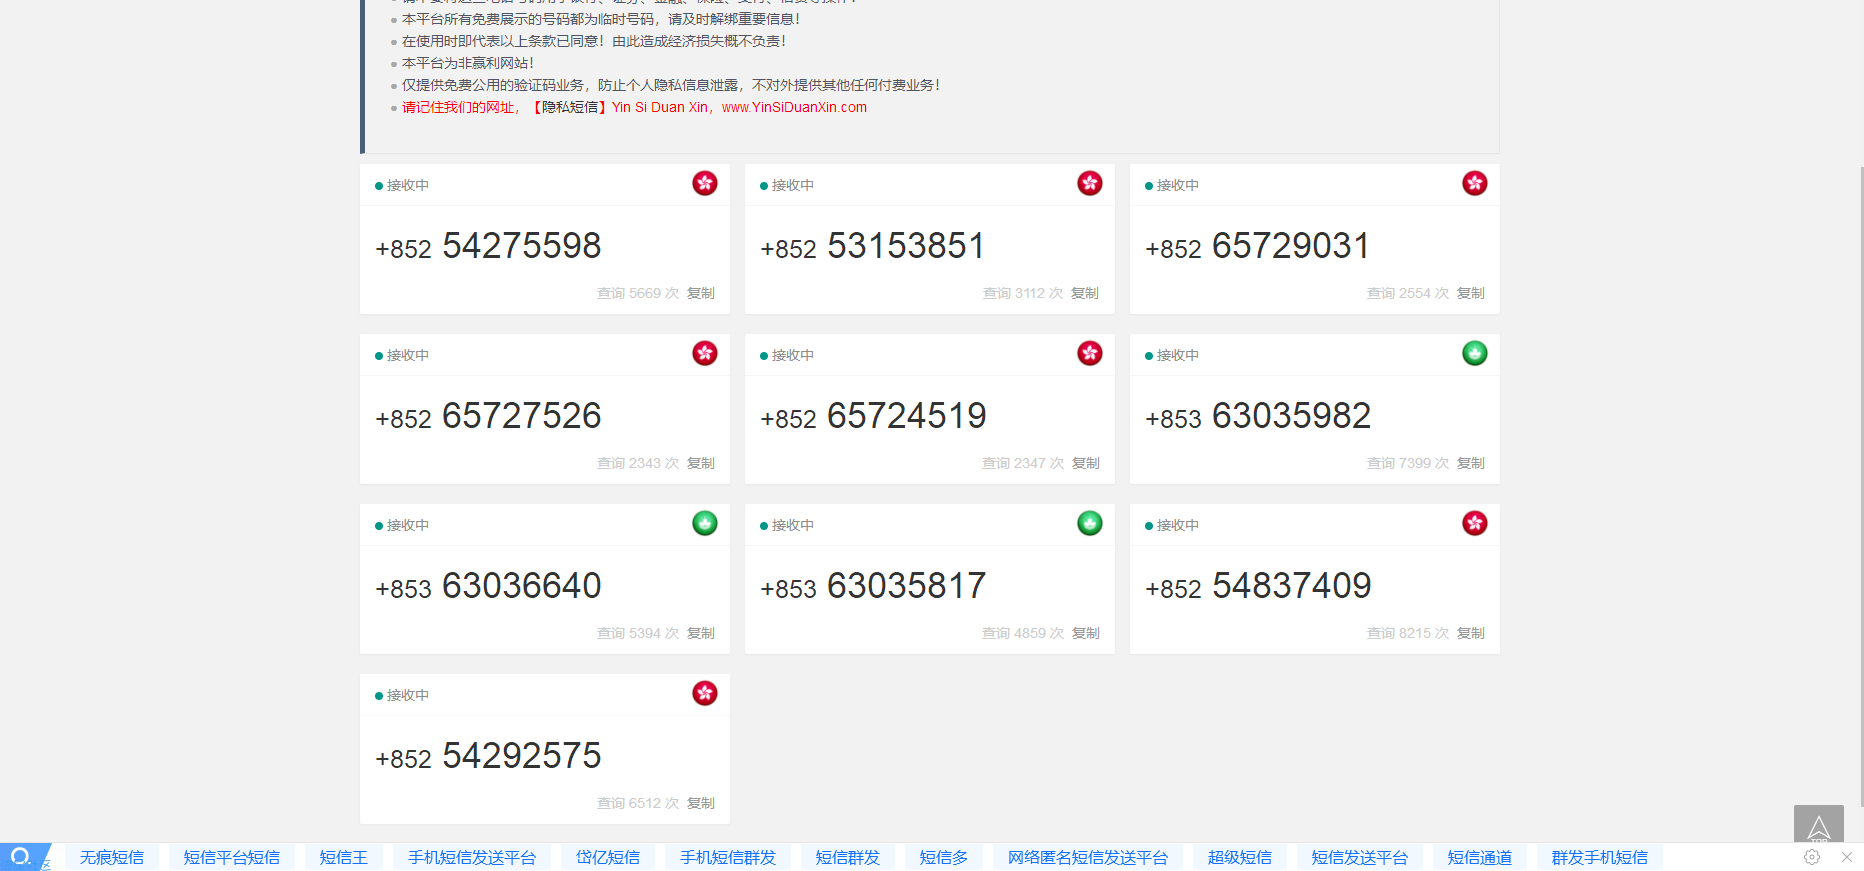Copy number 63035982 via 复制
Image resolution: width=1864 pixels, height=871 pixels.
point(1471,463)
